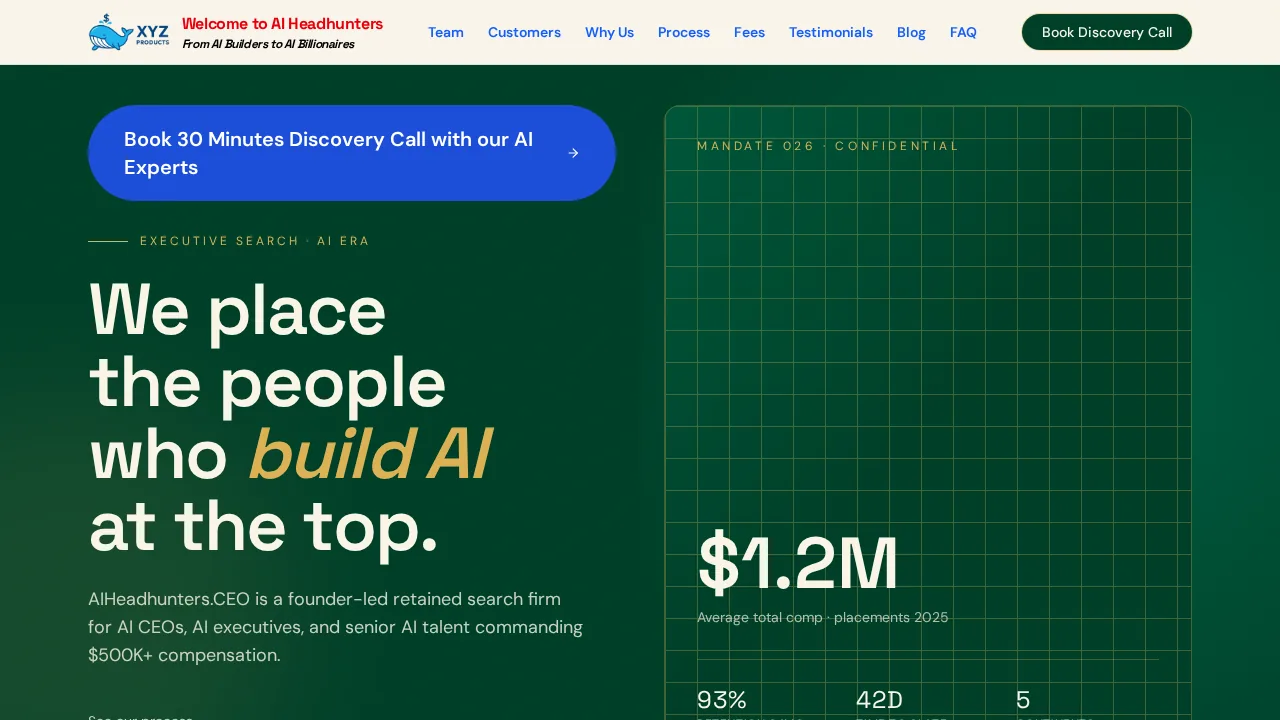Screen dimensions: 1280x720
Task: Click the $1.2M figure
Action: [x=797, y=564]
